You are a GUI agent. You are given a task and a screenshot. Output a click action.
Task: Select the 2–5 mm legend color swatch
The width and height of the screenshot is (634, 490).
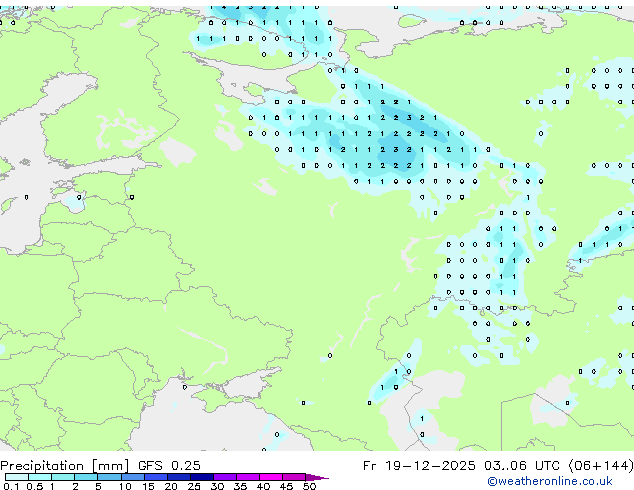coord(86,477)
